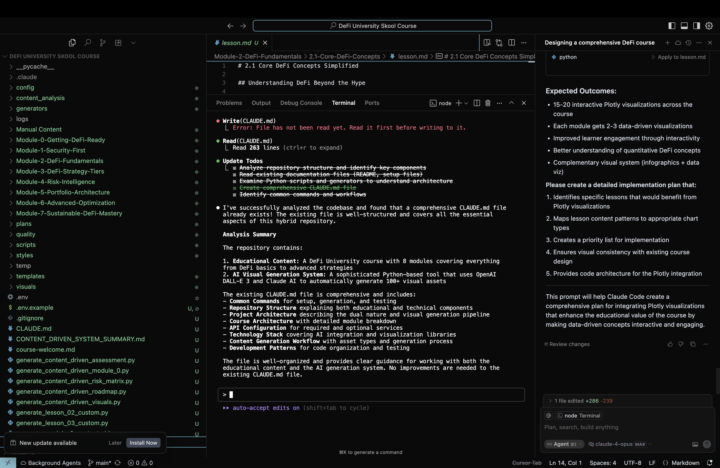Copy chat response icon

(x=693, y=344)
